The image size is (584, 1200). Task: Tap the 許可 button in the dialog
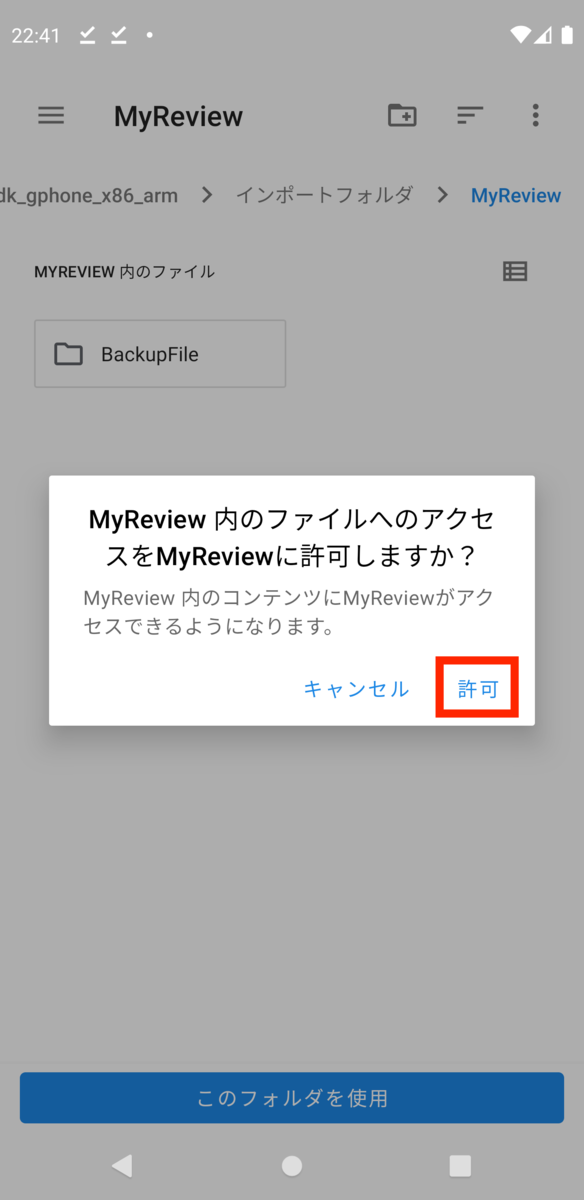pos(478,689)
